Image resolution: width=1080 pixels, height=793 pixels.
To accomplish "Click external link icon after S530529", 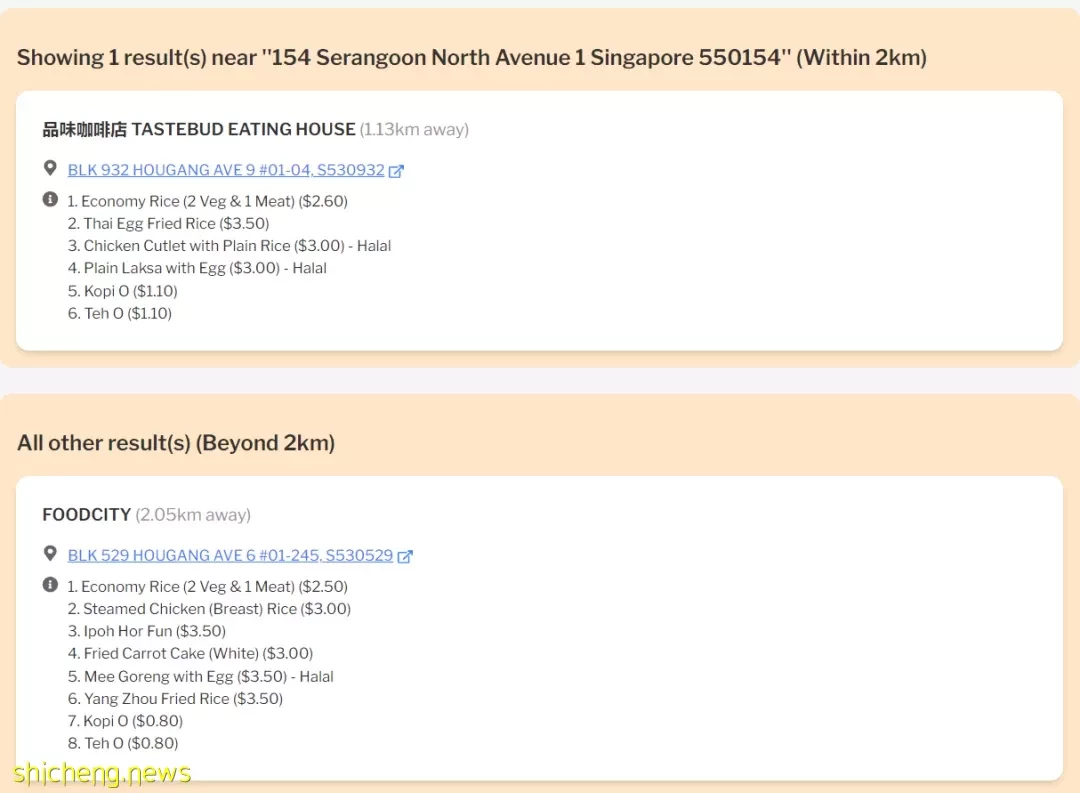I will pos(405,556).
